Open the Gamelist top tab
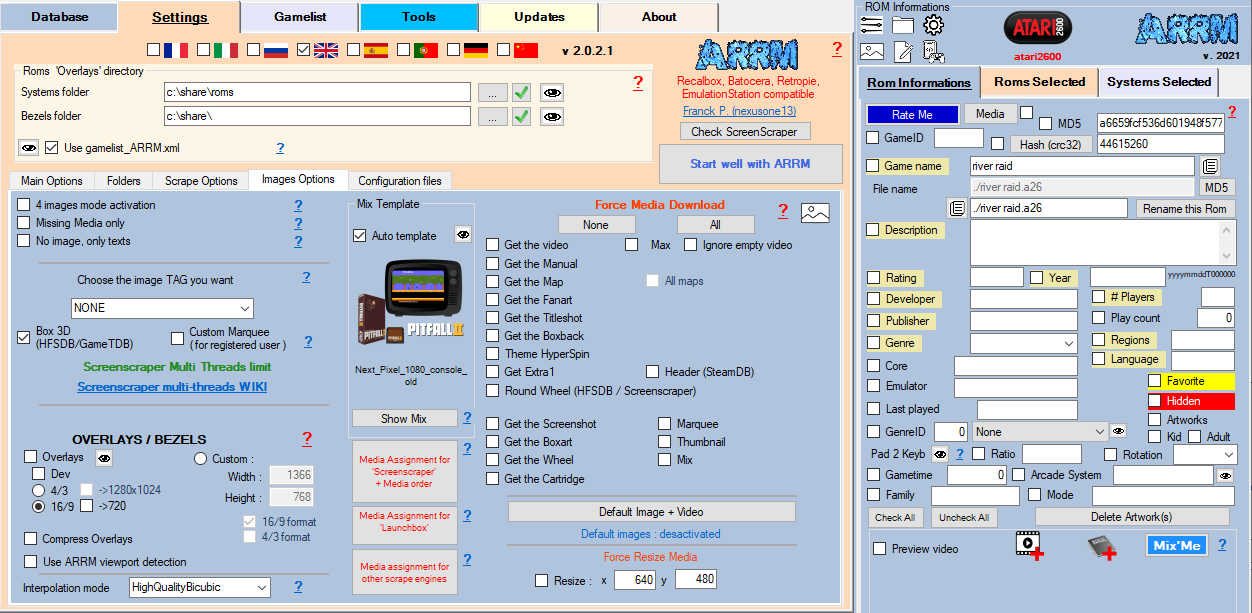 [x=300, y=17]
